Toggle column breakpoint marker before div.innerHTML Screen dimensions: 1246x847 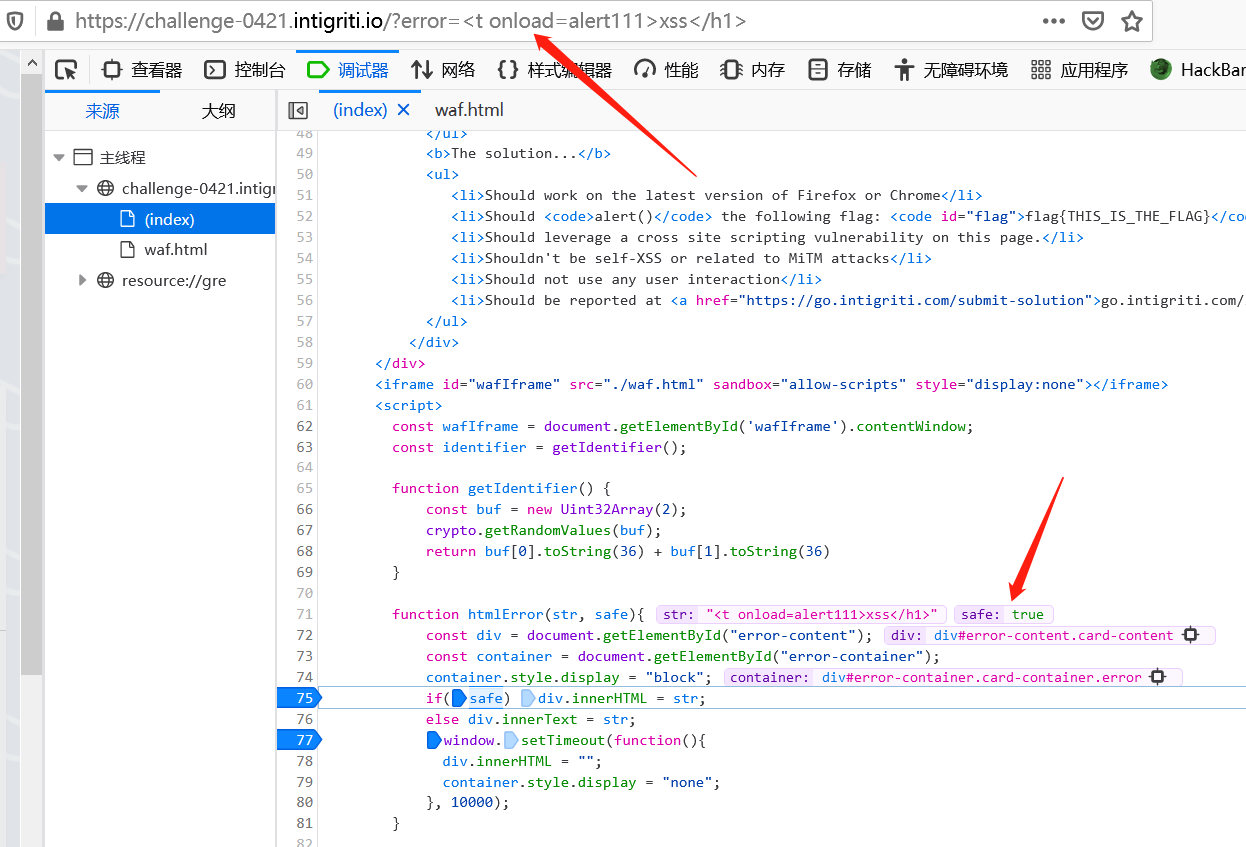point(528,698)
